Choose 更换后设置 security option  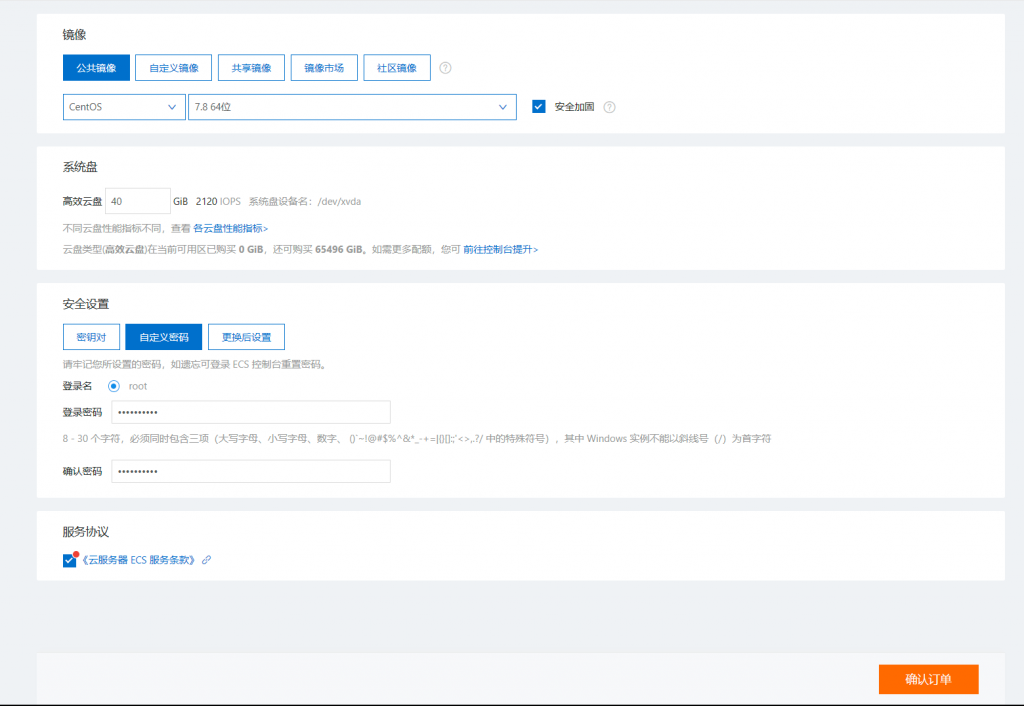point(246,337)
